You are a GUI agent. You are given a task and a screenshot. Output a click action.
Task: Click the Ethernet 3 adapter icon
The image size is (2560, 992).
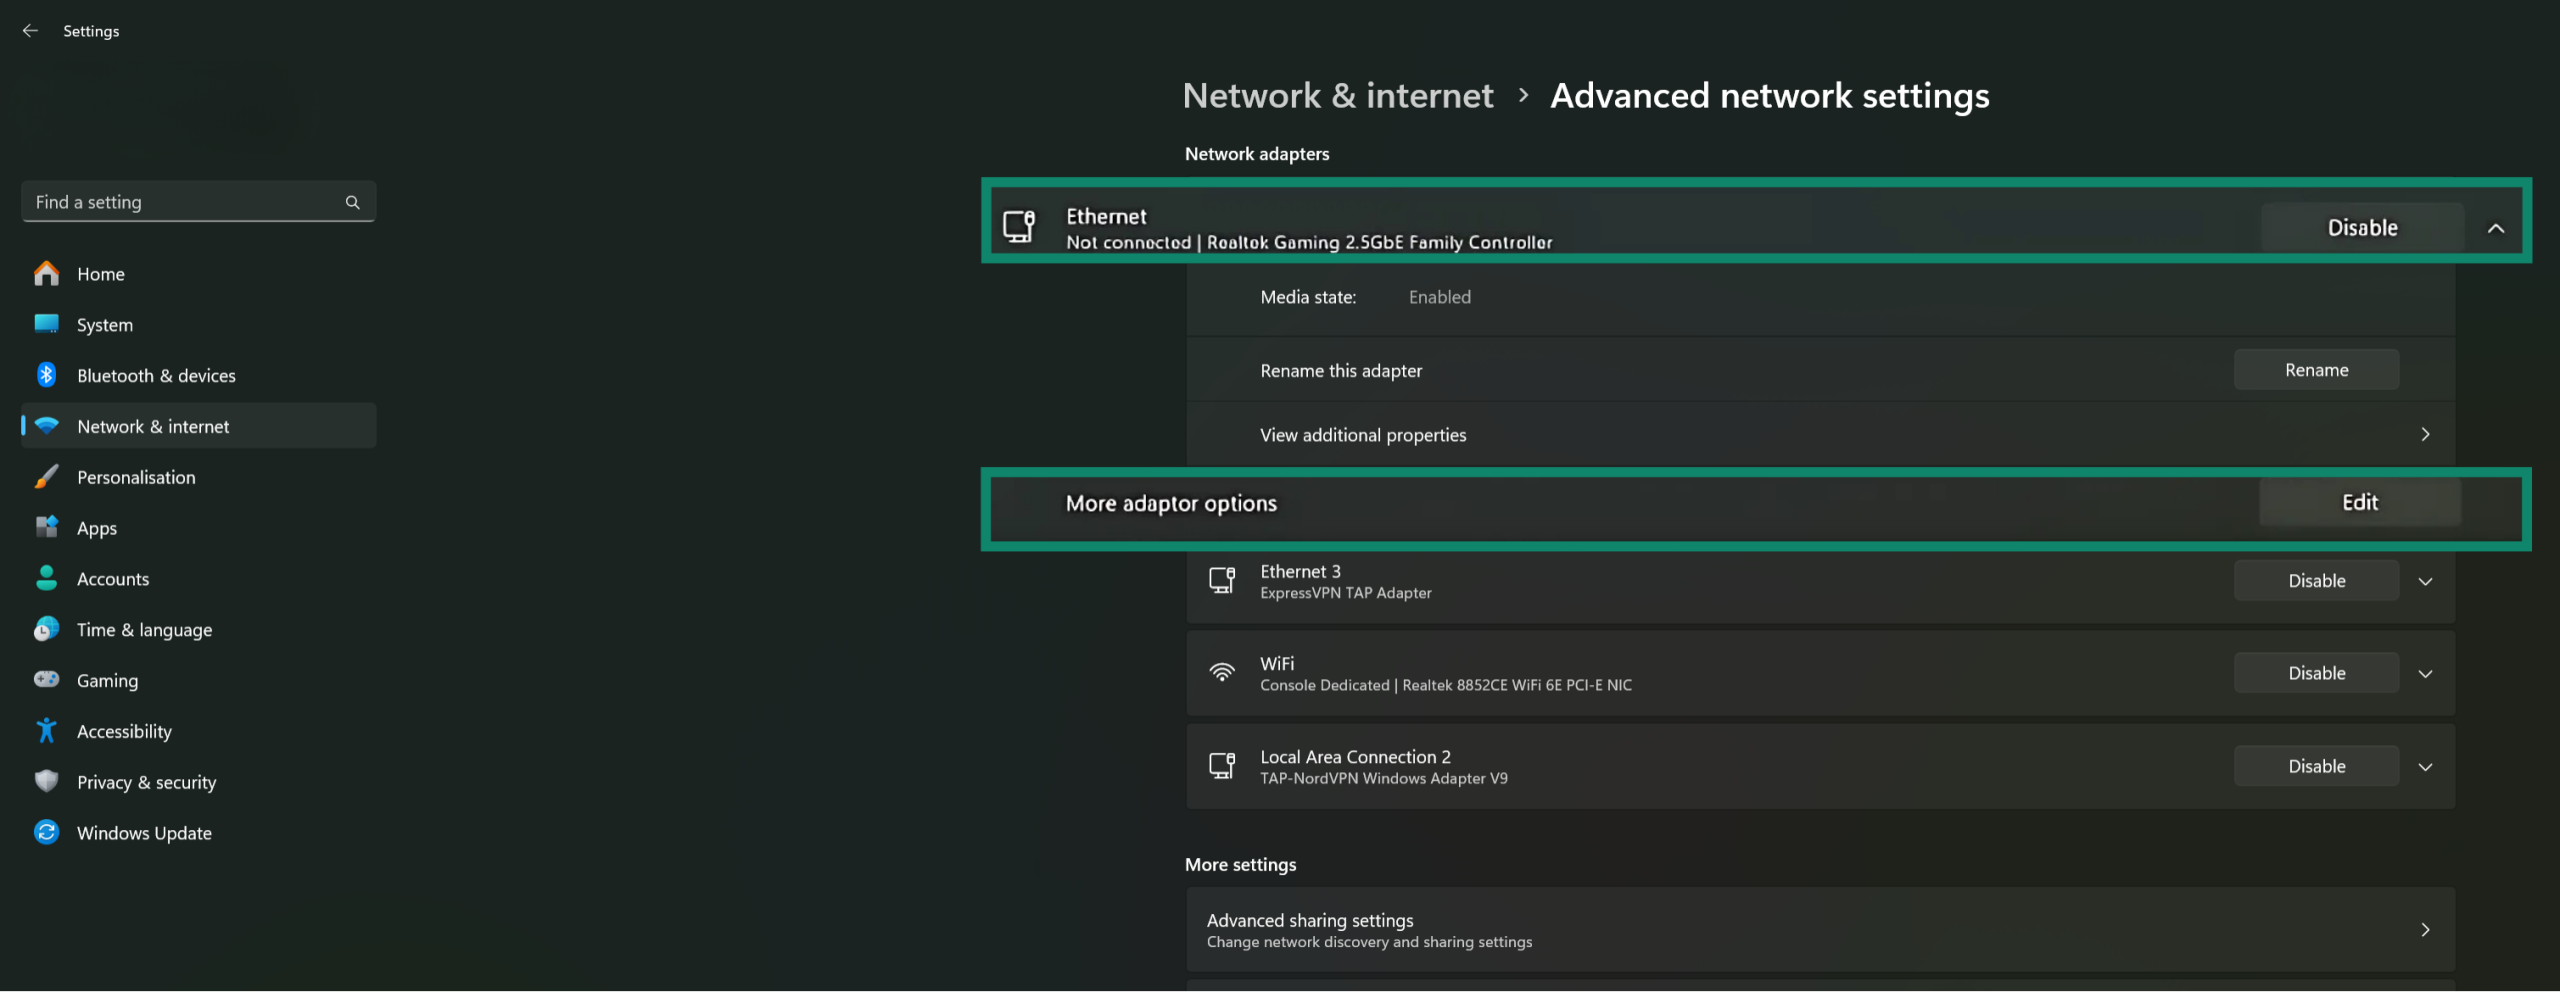(1222, 580)
